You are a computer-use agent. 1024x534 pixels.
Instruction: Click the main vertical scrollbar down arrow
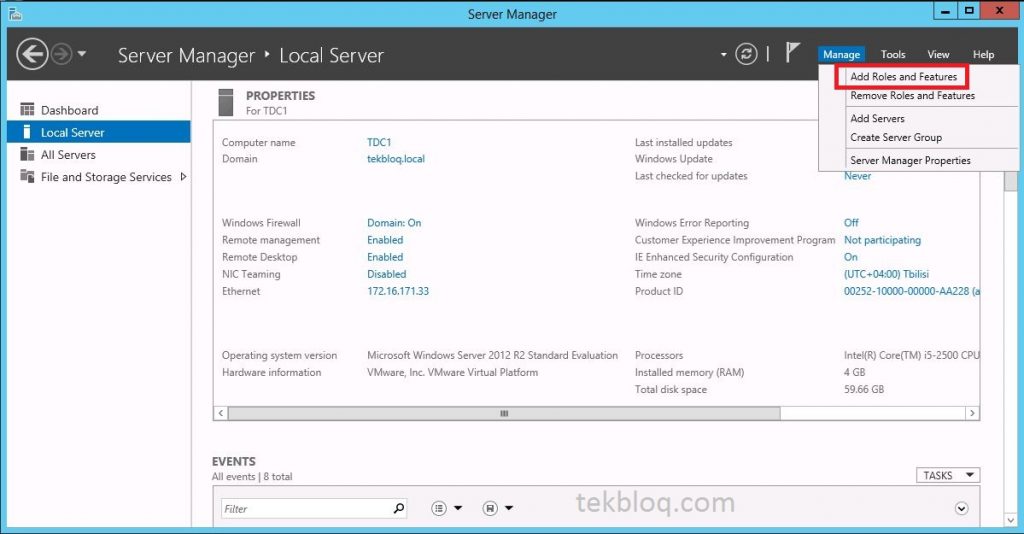1010,520
